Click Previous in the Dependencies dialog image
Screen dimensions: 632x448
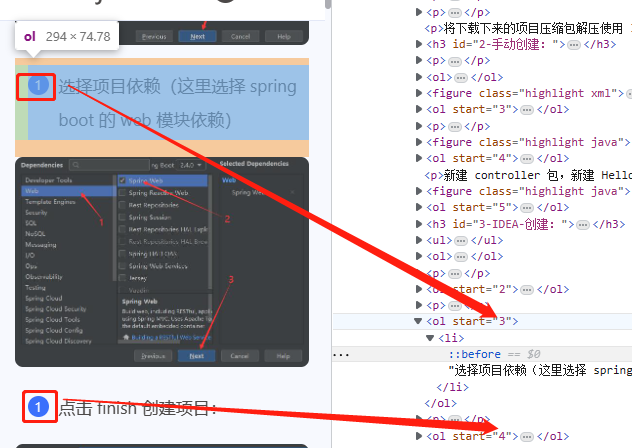click(x=153, y=356)
